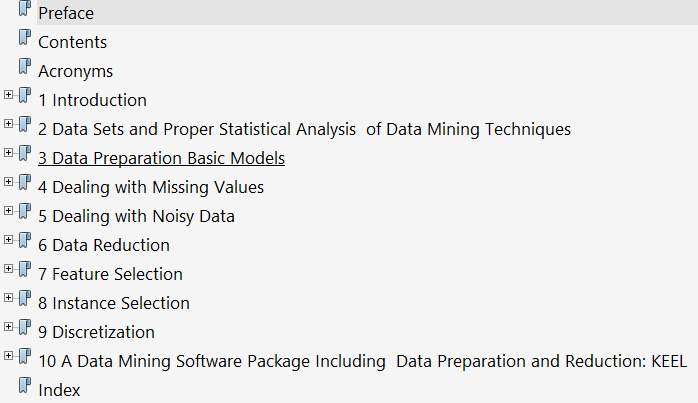Expand the 10 KEEL software package chapter
Image resolution: width=698 pixels, height=403 pixels.
(x=9, y=357)
